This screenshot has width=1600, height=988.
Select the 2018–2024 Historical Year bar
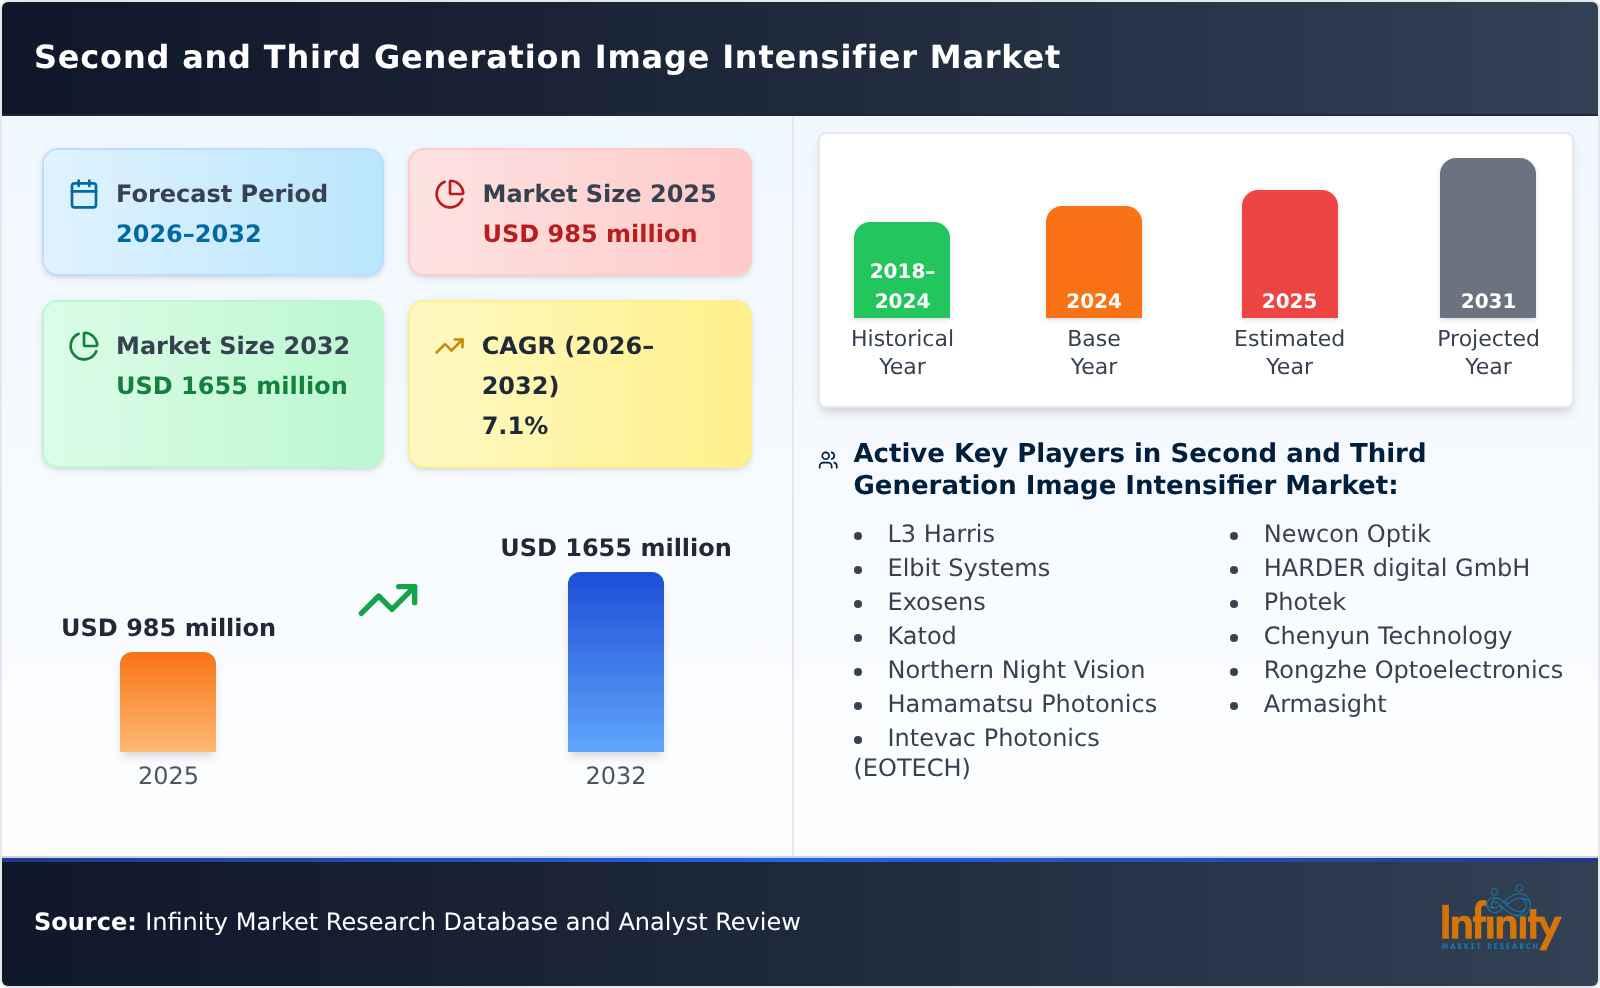click(x=901, y=270)
